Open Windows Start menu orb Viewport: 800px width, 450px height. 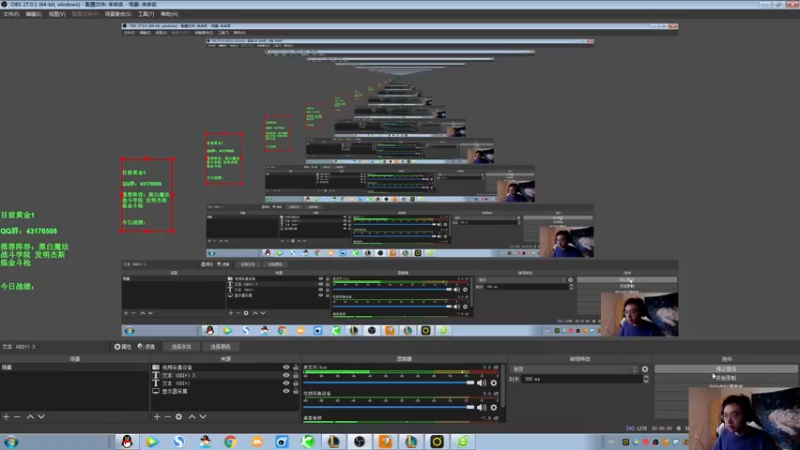[11, 442]
